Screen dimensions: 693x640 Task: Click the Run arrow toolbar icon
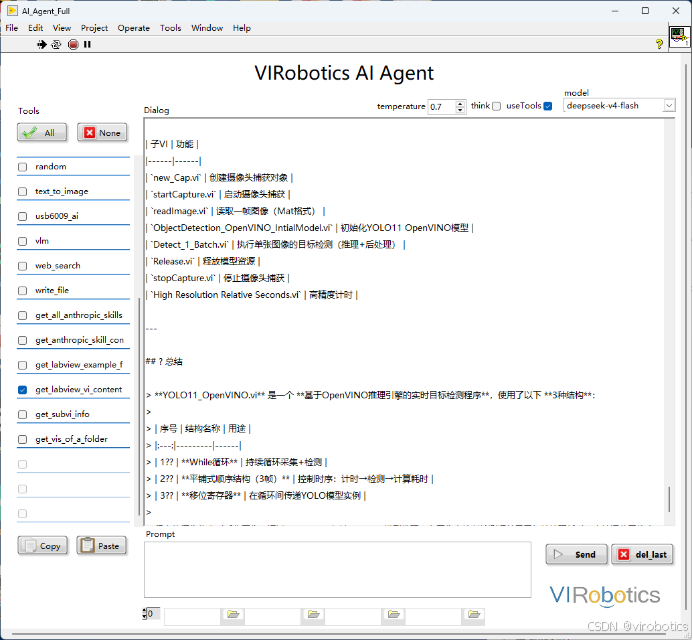pos(42,44)
